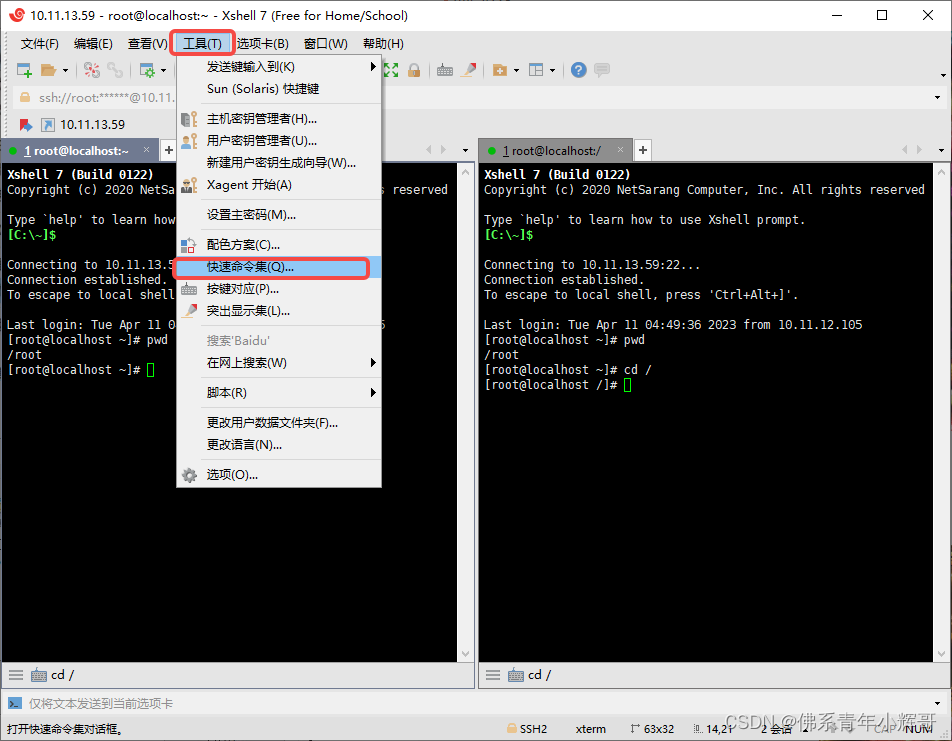
Task: Select 快速命令集(Q)... menu item
Action: 279,267
